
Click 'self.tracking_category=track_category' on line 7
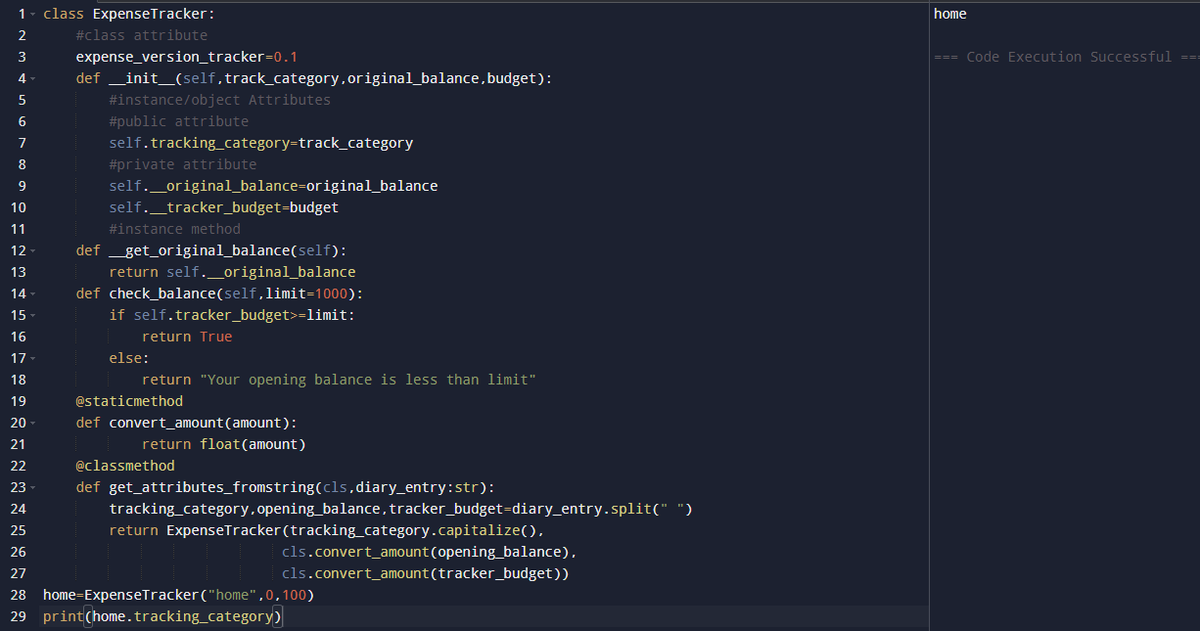pyautogui.click(x=261, y=143)
